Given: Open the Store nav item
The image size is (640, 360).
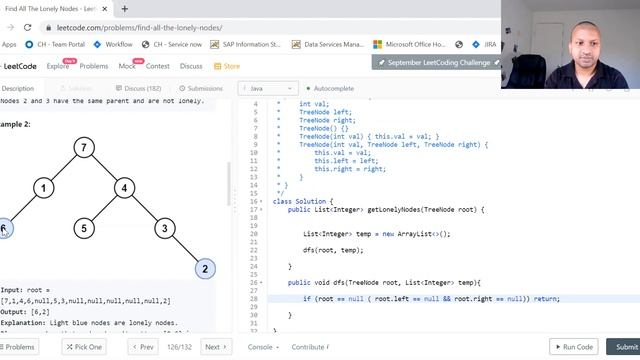Looking at the screenshot, I should coord(227,66).
